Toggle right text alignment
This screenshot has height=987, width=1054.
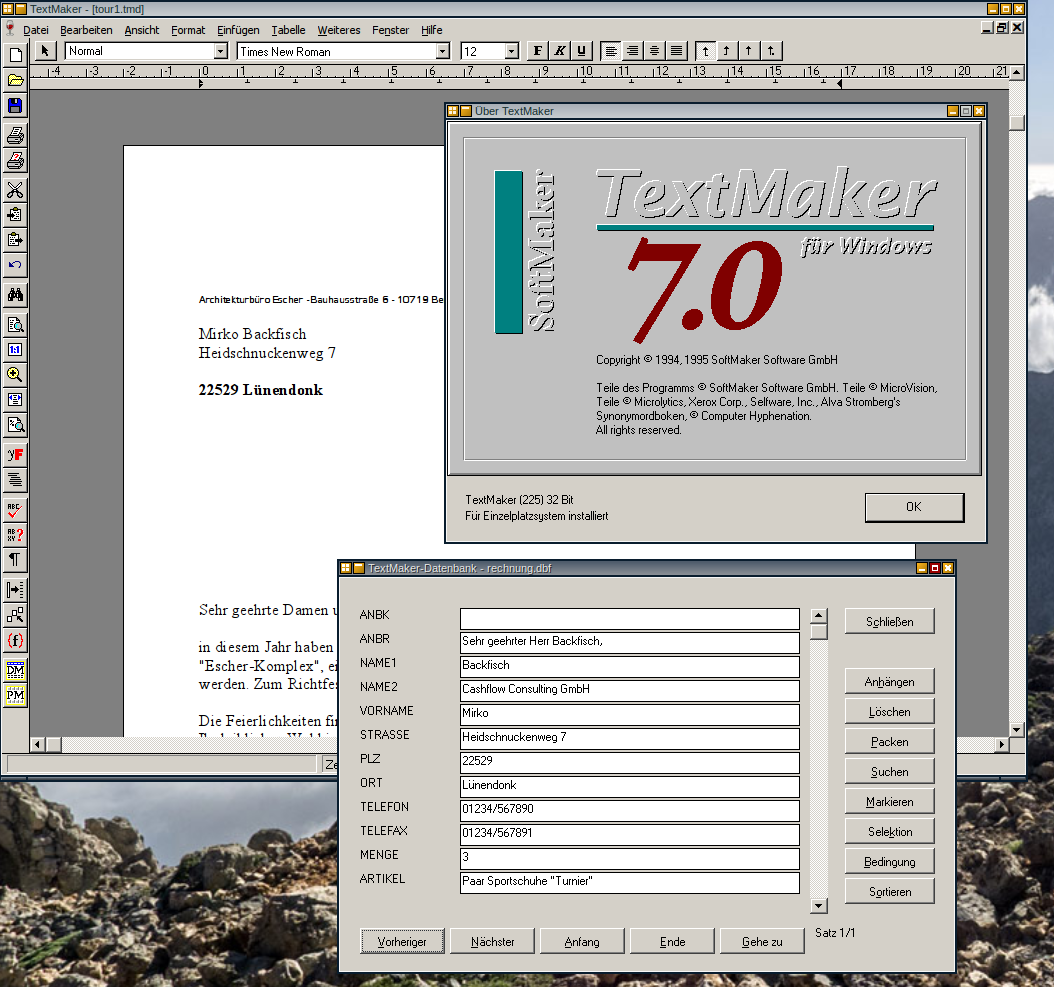click(x=633, y=51)
